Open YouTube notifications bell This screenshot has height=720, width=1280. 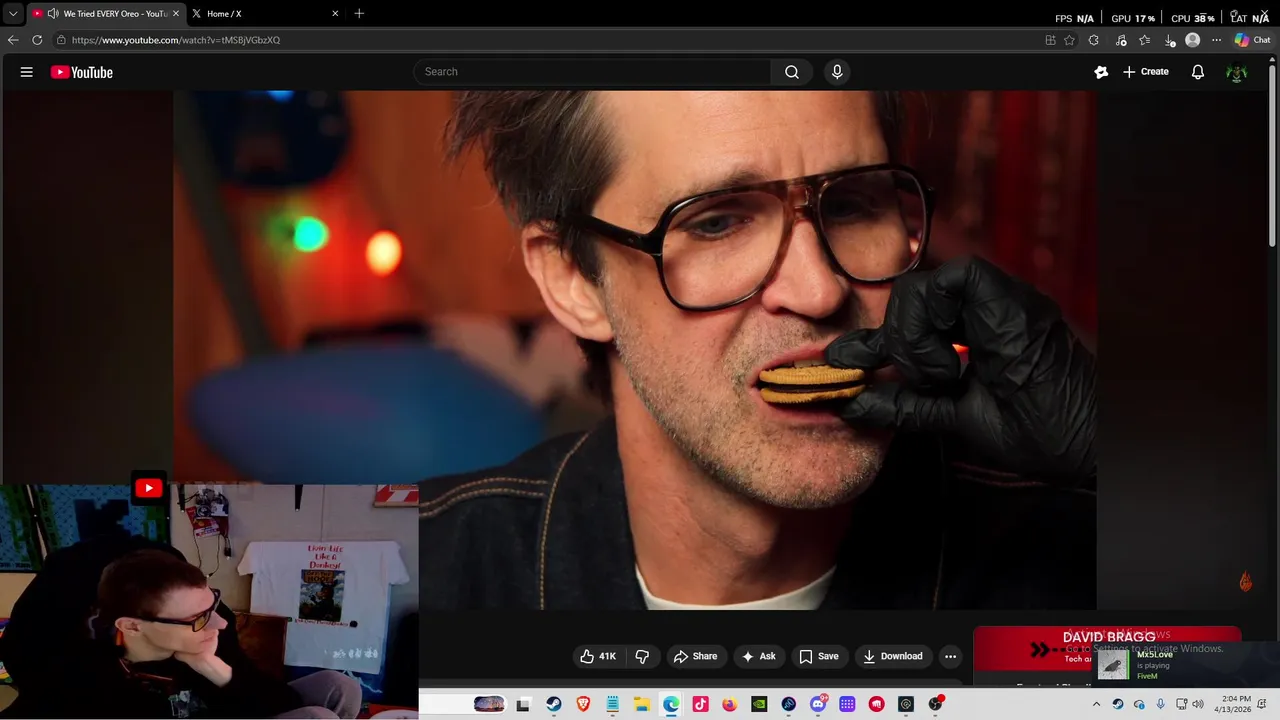click(x=1197, y=72)
